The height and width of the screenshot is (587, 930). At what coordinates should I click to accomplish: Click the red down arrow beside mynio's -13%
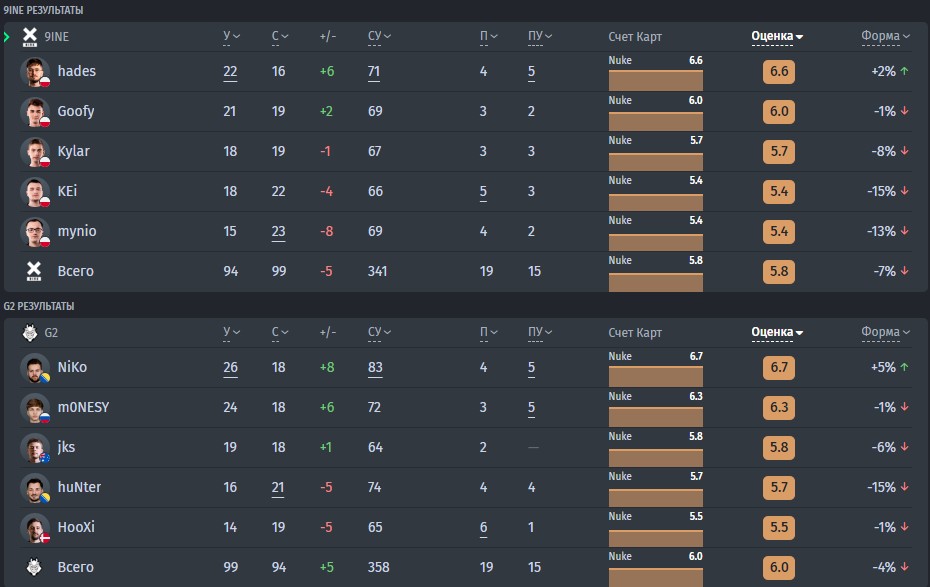coord(904,231)
